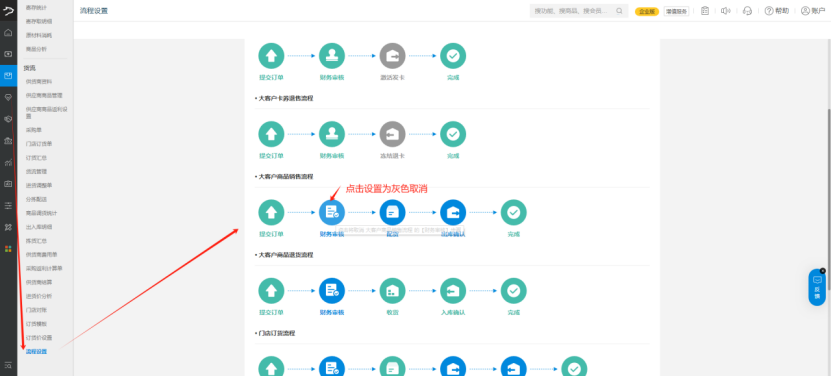Click the menu search icon at sidebar bottom

(8, 365)
